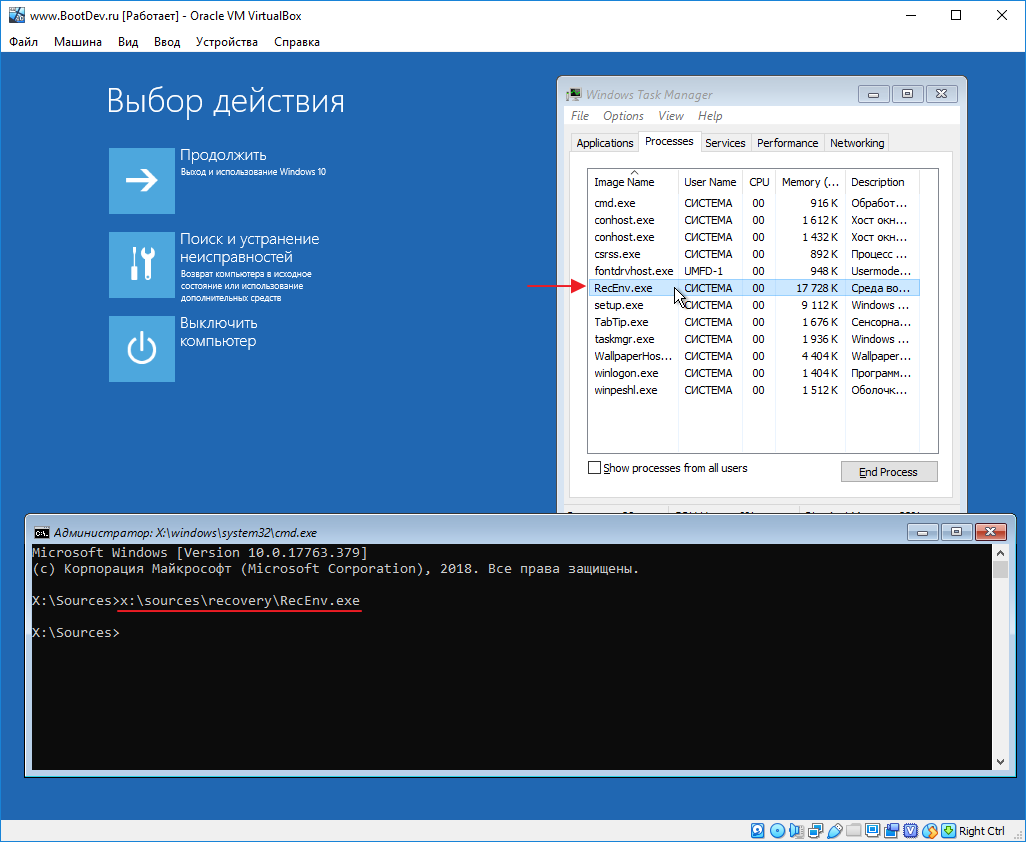Click the power-off icon for Выключить компьютер
This screenshot has height=842, width=1026.
141,348
